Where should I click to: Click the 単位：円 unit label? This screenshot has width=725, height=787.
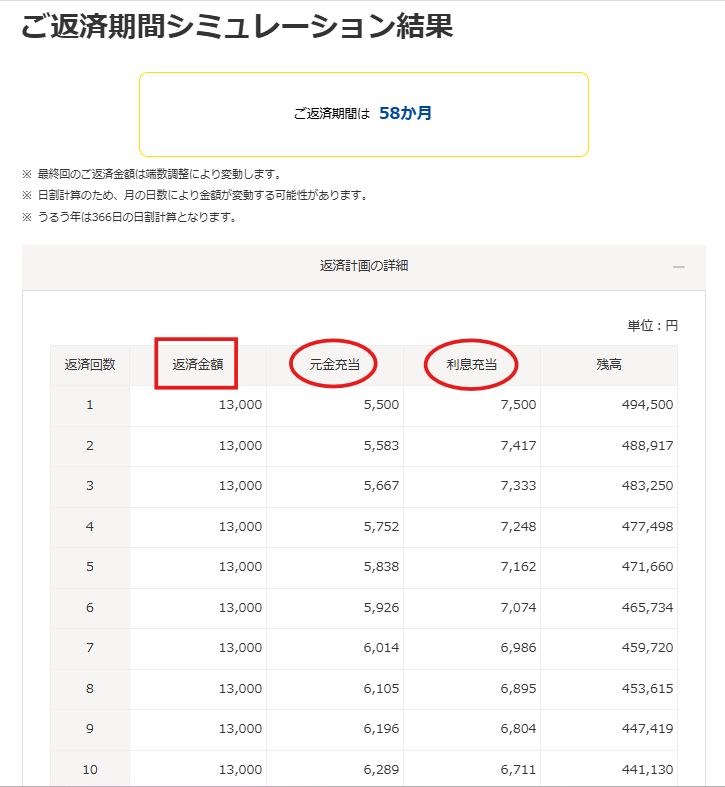coord(652,326)
